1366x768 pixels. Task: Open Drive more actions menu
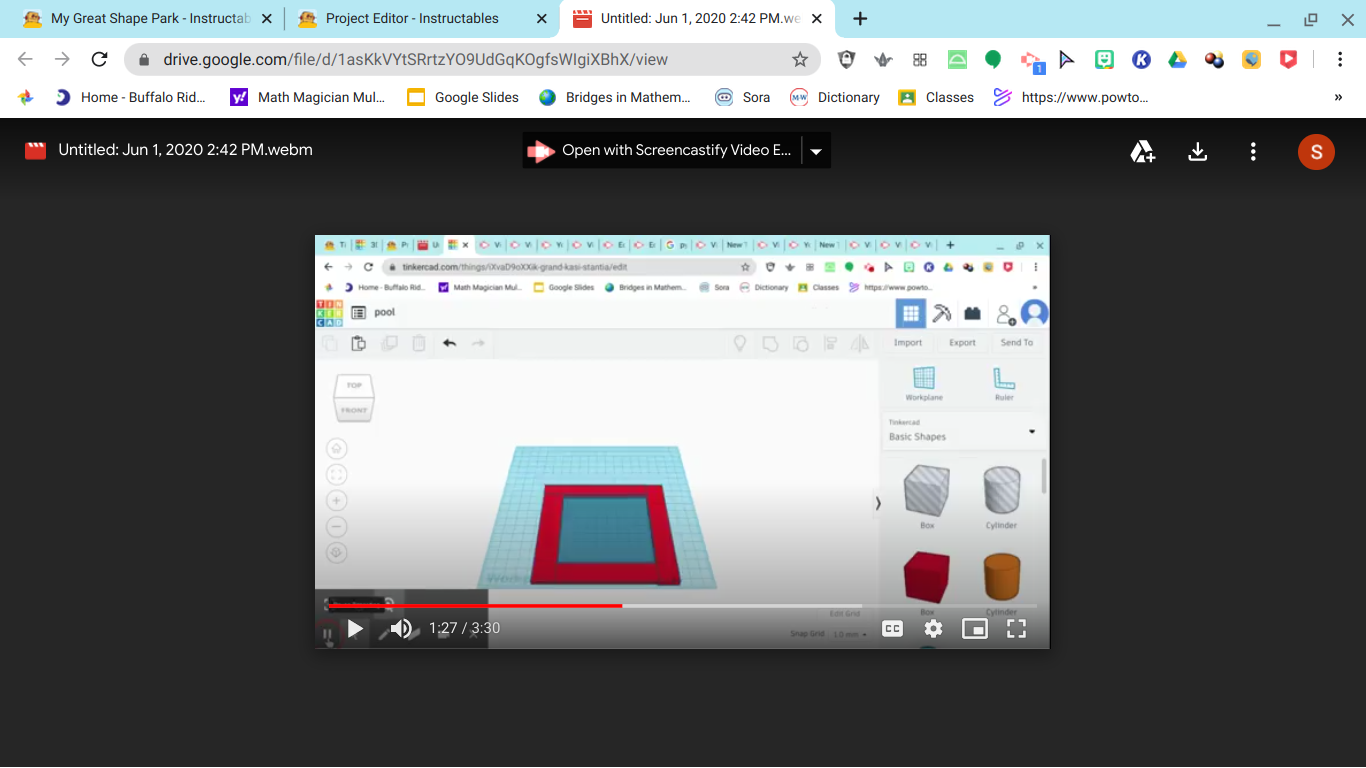1253,152
